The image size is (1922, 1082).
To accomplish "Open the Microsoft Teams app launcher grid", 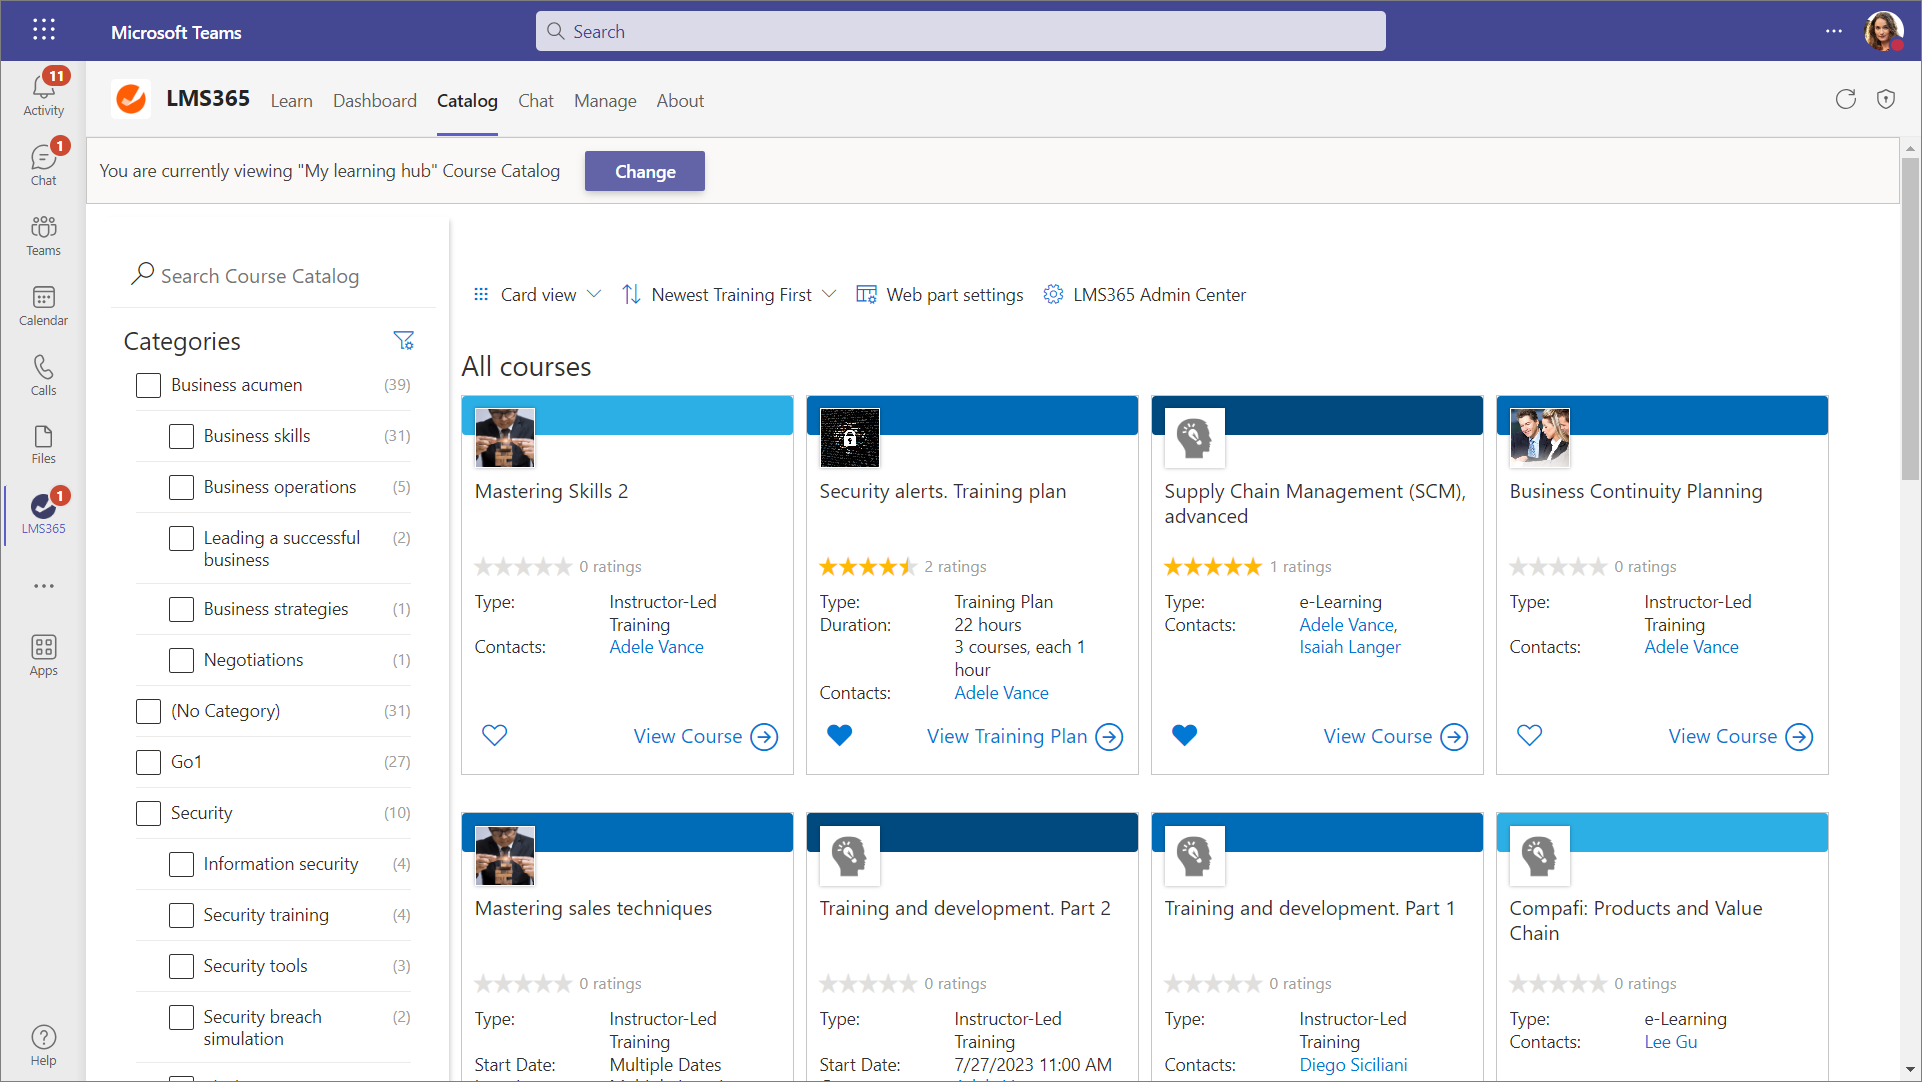I will tap(43, 31).
